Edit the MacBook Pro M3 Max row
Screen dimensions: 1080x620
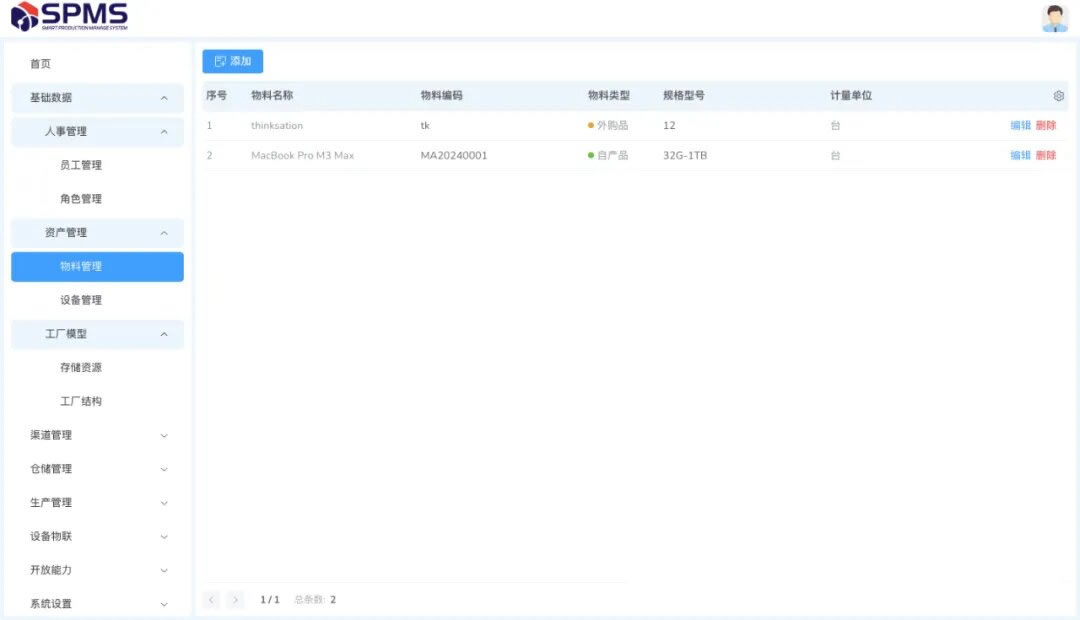[1020, 156]
